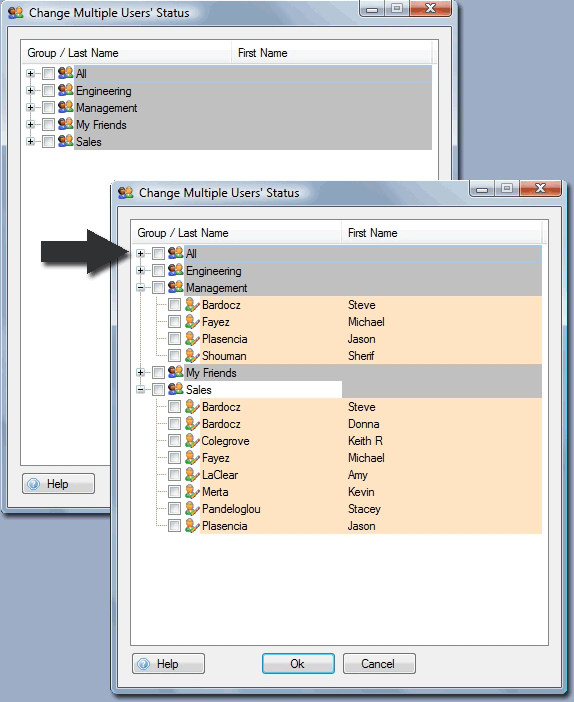Click user icon for Fayez Michael under Sales
The image size is (574, 702).
[x=192, y=458]
